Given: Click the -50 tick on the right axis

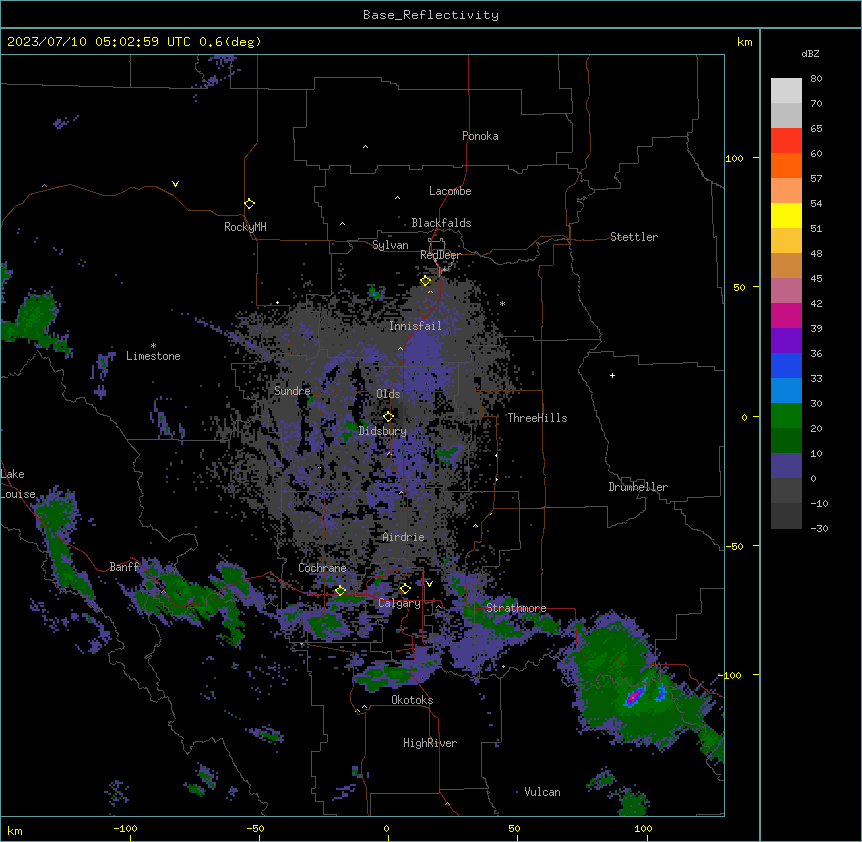Looking at the screenshot, I should click(x=734, y=546).
